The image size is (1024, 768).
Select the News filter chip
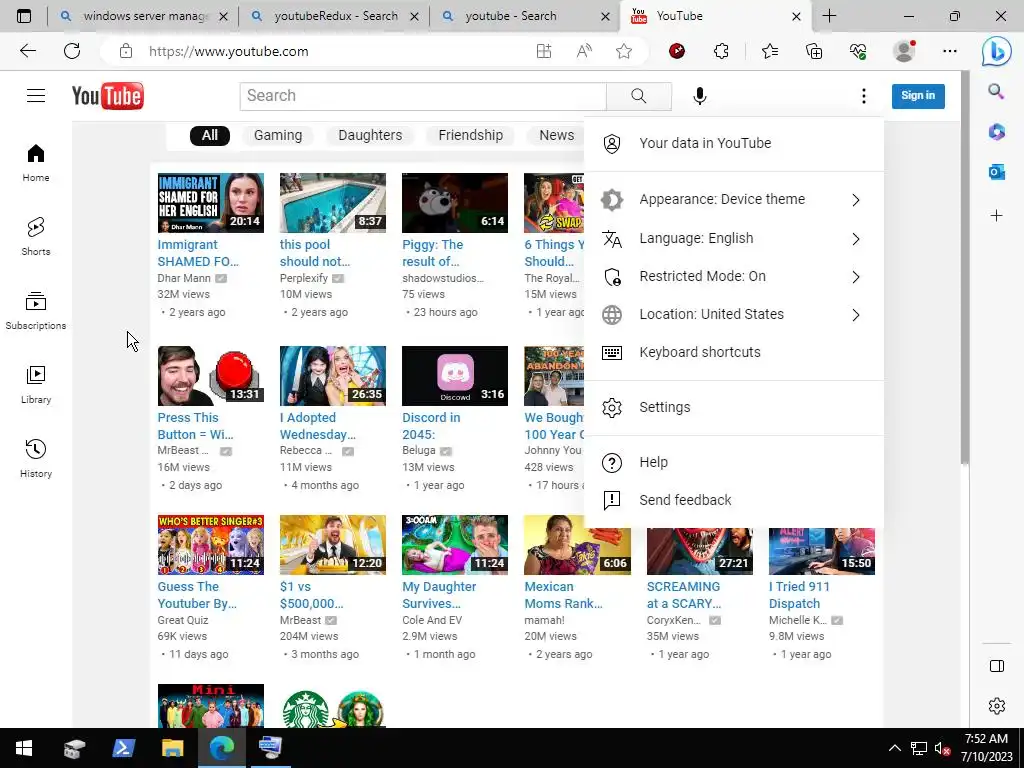pyautogui.click(x=556, y=136)
